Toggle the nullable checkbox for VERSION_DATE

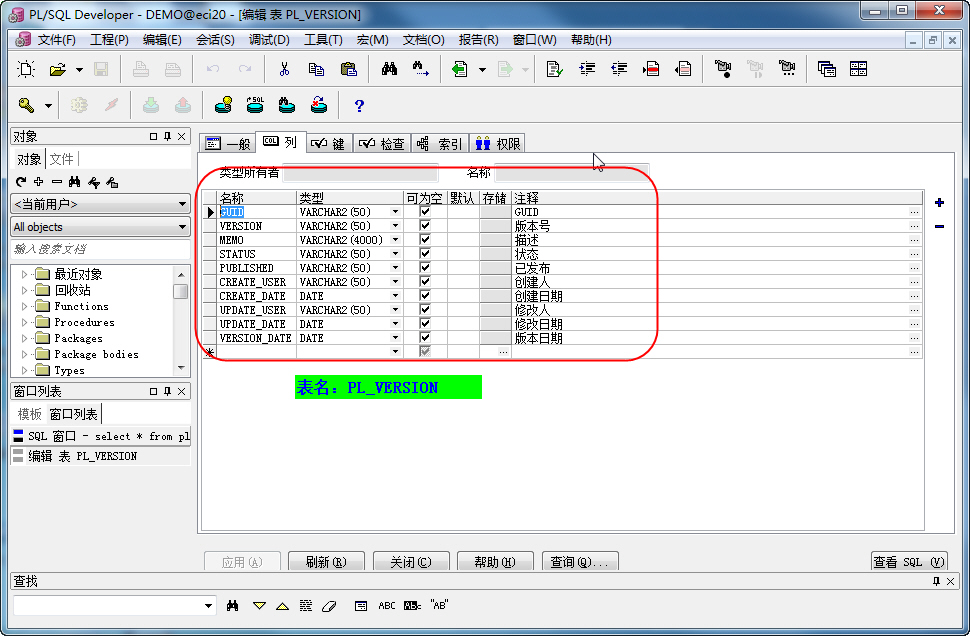[425, 338]
